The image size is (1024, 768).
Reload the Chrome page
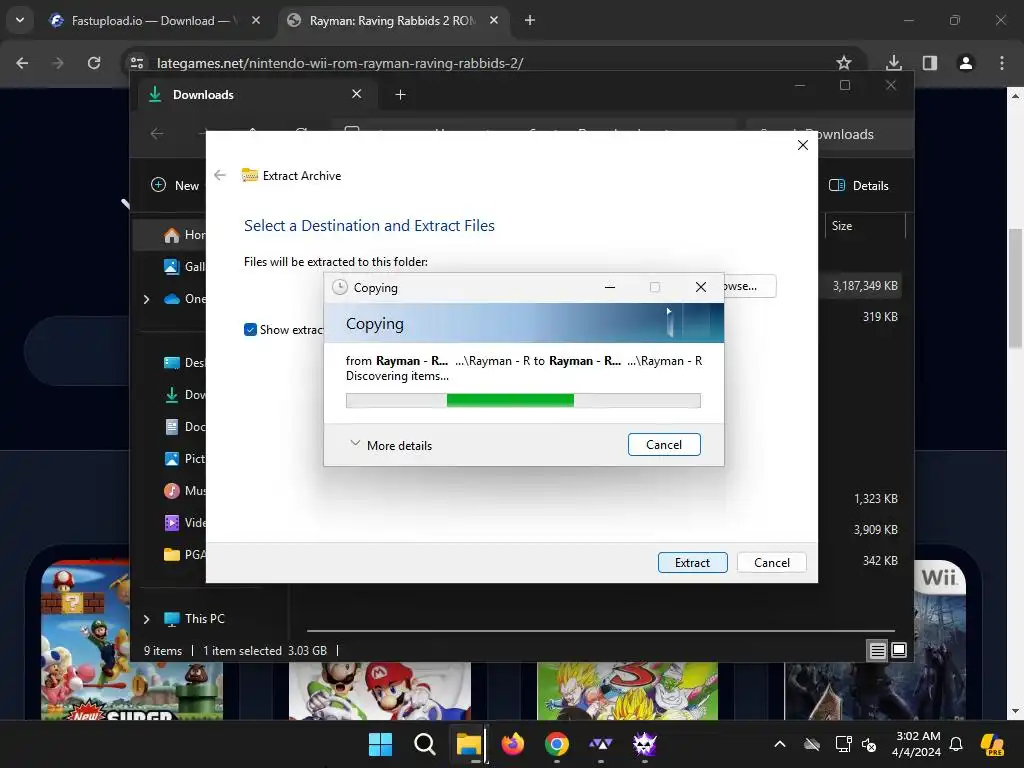(94, 63)
